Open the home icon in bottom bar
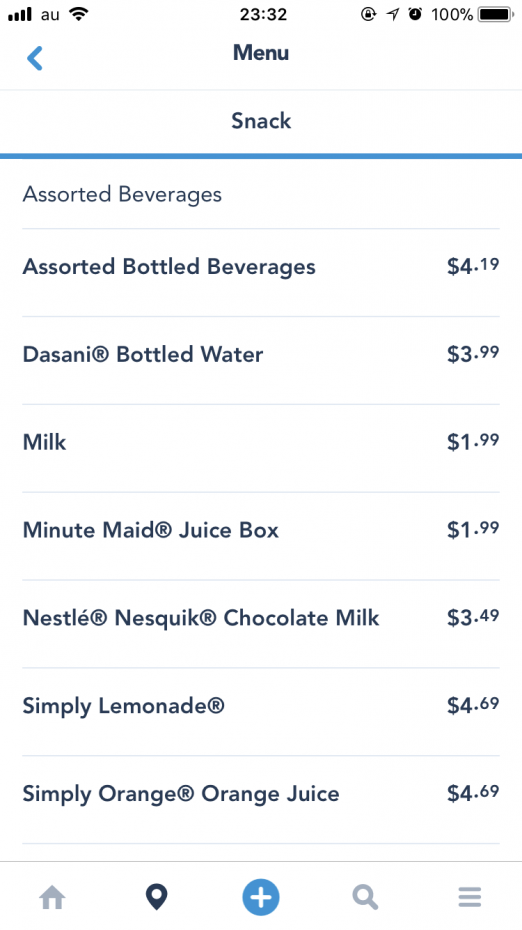The image size is (522, 930). click(52, 897)
